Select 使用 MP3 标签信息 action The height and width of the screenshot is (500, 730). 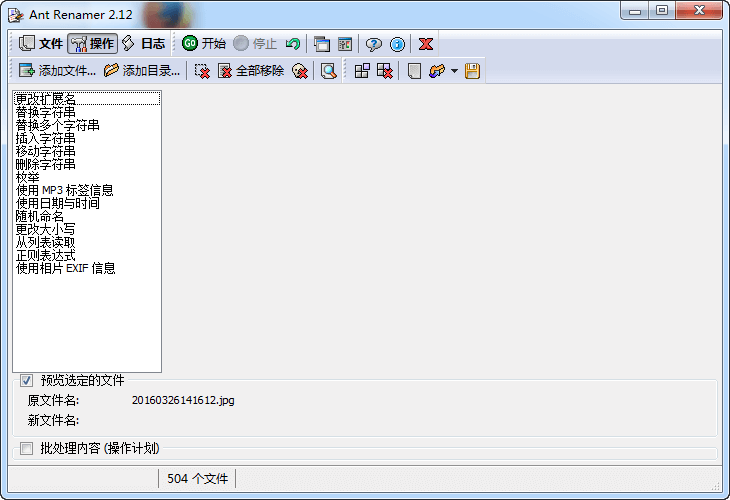pos(87,190)
